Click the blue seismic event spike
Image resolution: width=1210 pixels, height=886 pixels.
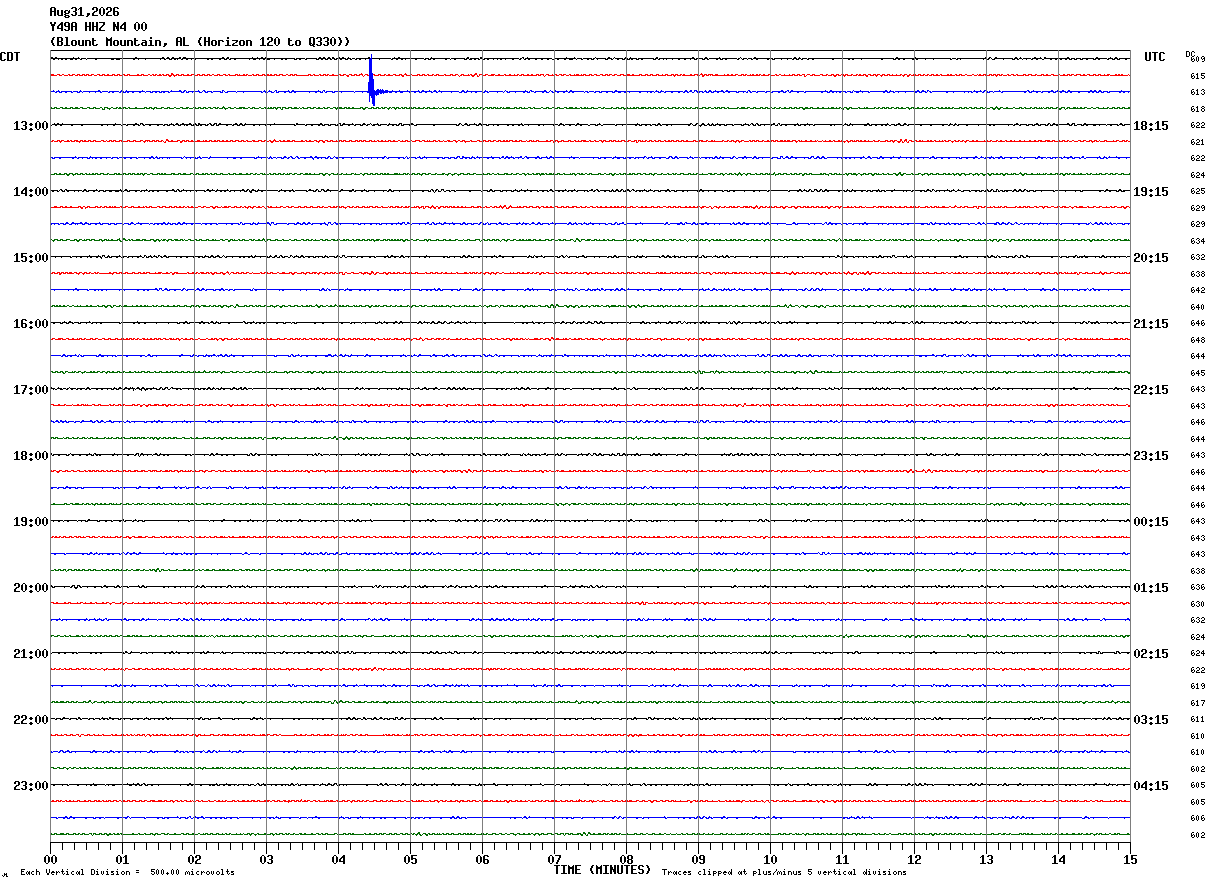(372, 81)
